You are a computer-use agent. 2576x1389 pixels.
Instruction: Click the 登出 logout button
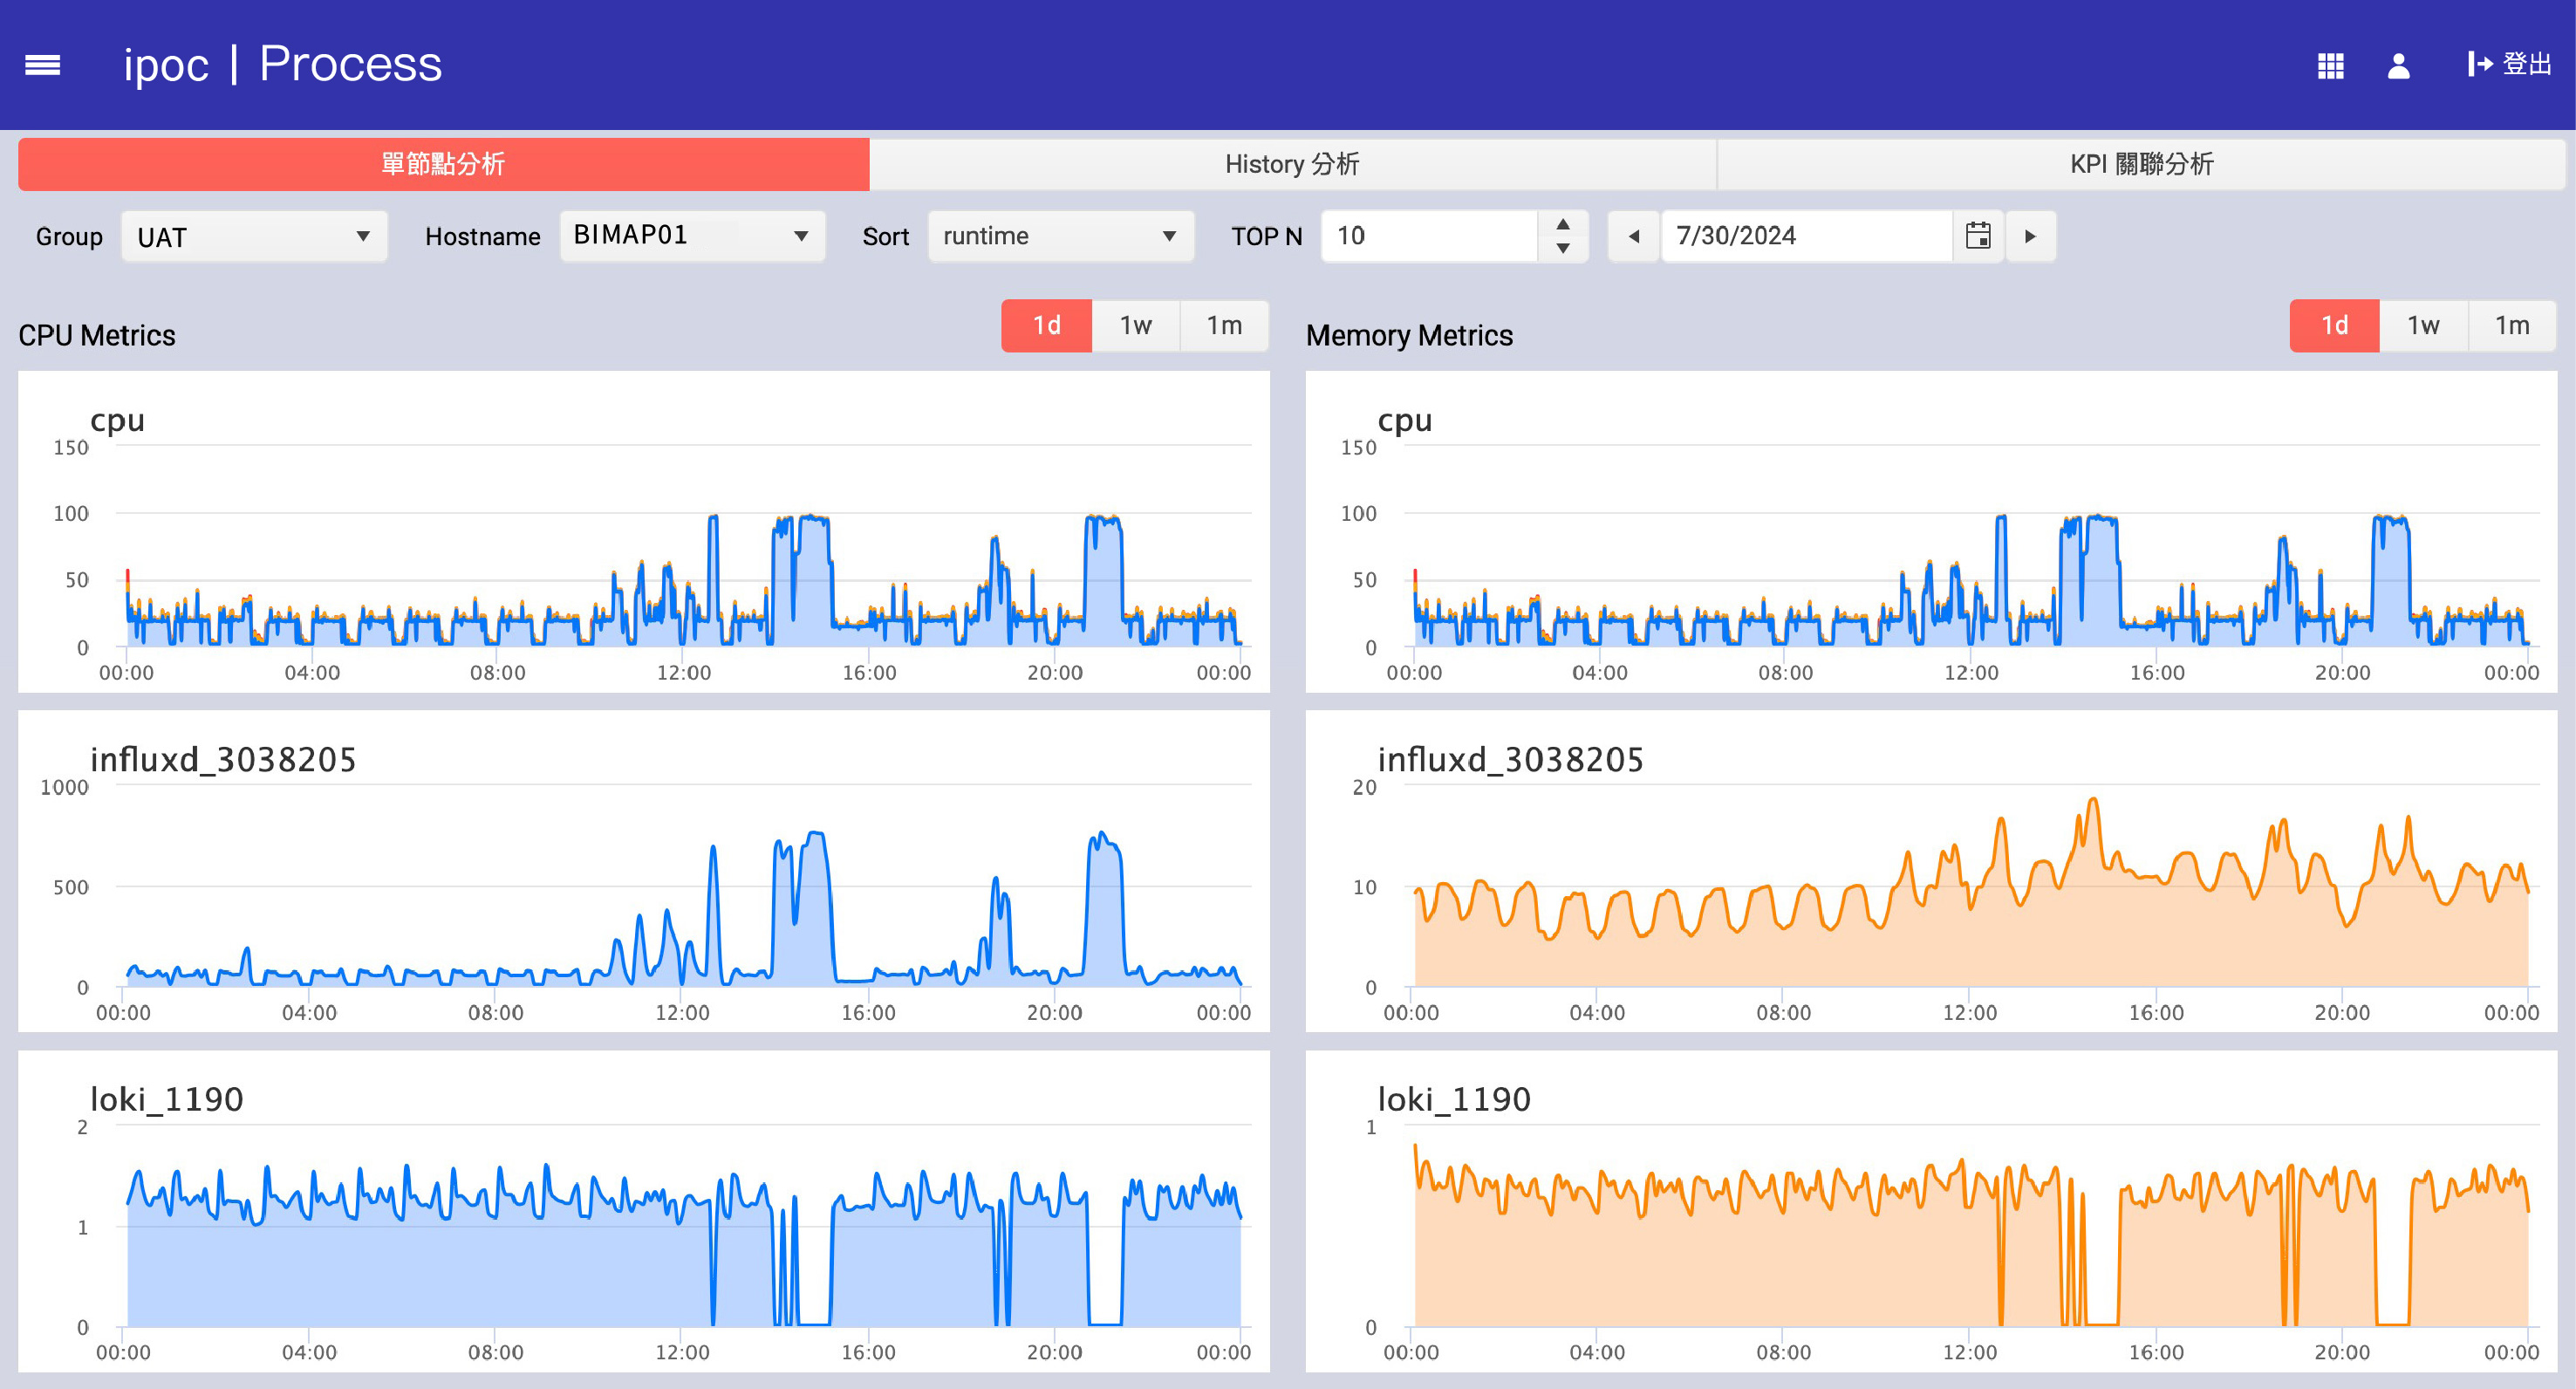tap(2508, 65)
